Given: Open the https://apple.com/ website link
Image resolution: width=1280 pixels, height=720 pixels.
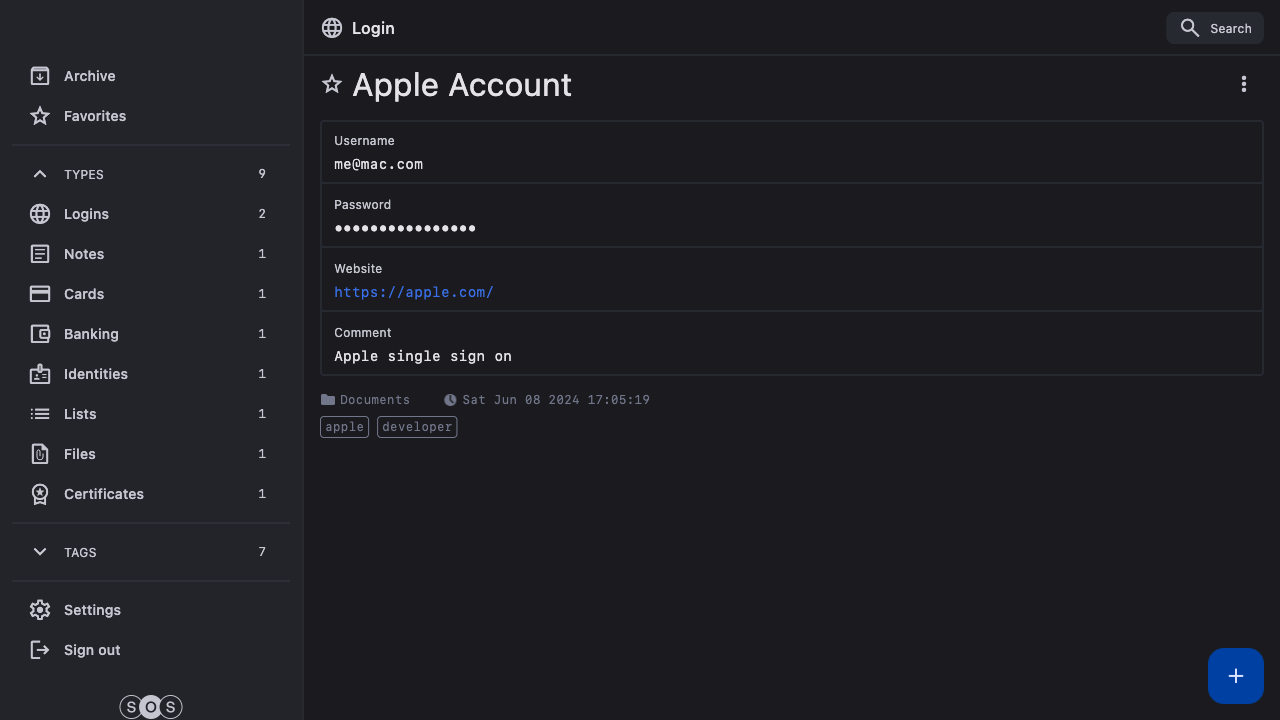Looking at the screenshot, I should click(x=414, y=292).
